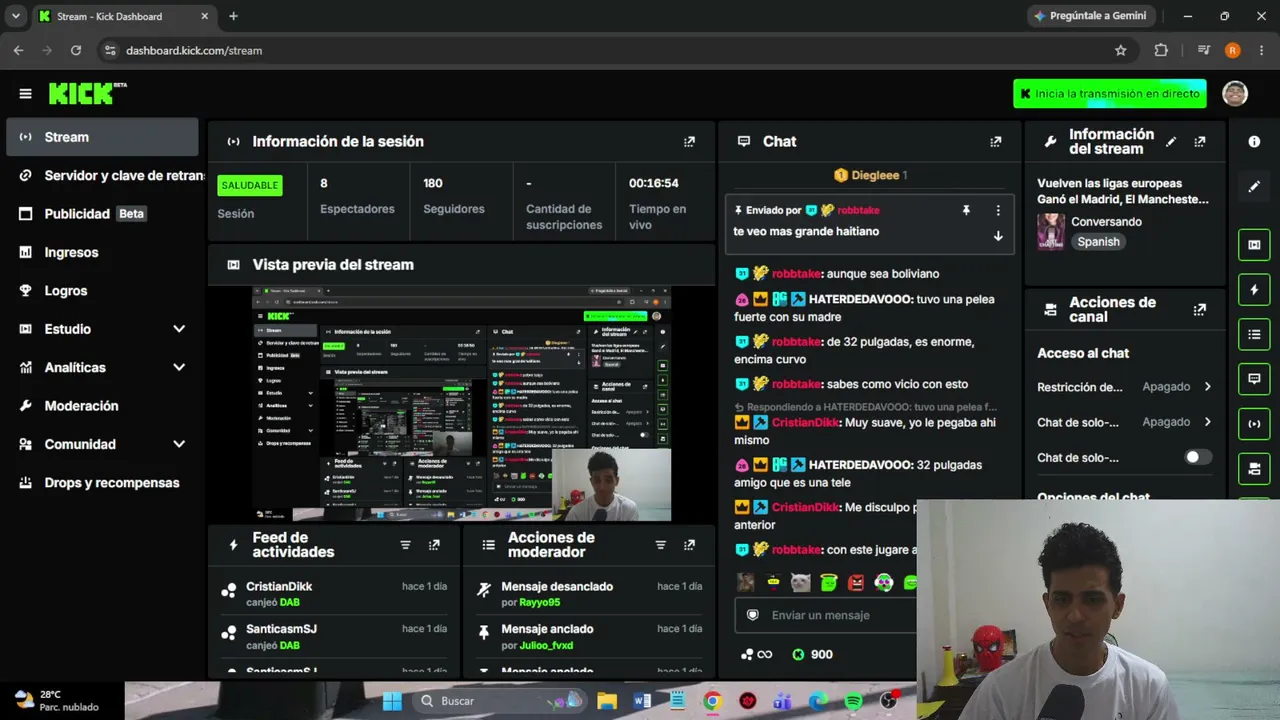
Task: Click the SALUDABLE session status badge
Action: tap(250, 185)
